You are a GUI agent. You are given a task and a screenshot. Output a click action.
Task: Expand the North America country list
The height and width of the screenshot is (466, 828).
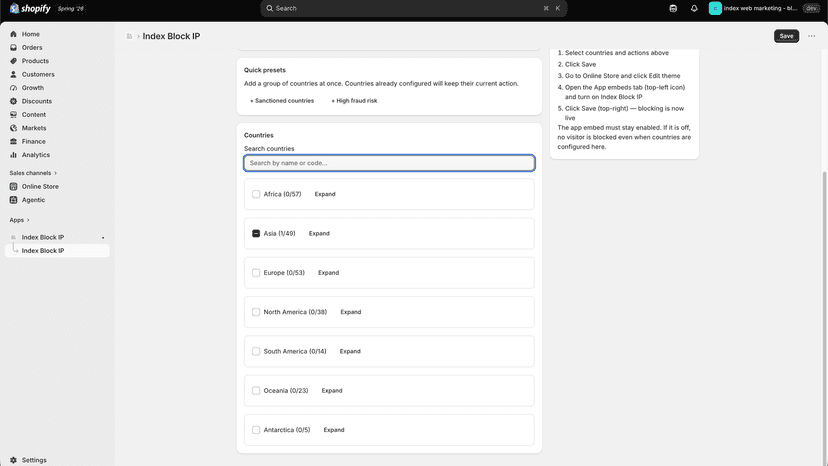pyautogui.click(x=351, y=312)
